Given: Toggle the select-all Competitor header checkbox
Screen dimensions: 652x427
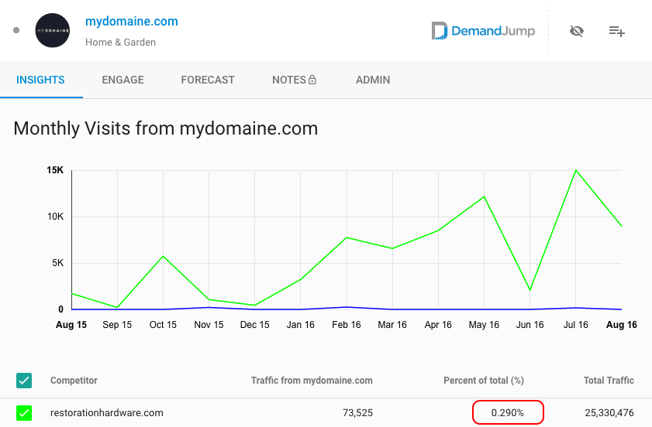Looking at the screenshot, I should click(24, 380).
